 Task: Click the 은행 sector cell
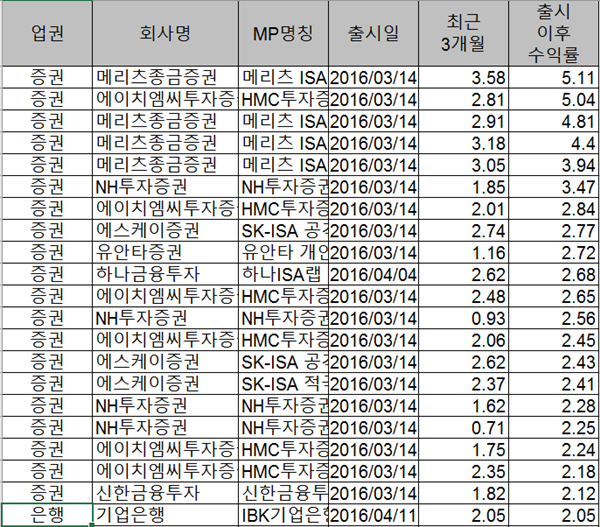pos(47,515)
